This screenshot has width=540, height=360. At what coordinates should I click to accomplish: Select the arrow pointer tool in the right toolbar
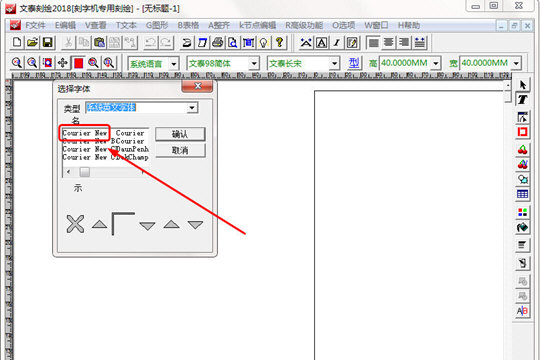(x=522, y=85)
